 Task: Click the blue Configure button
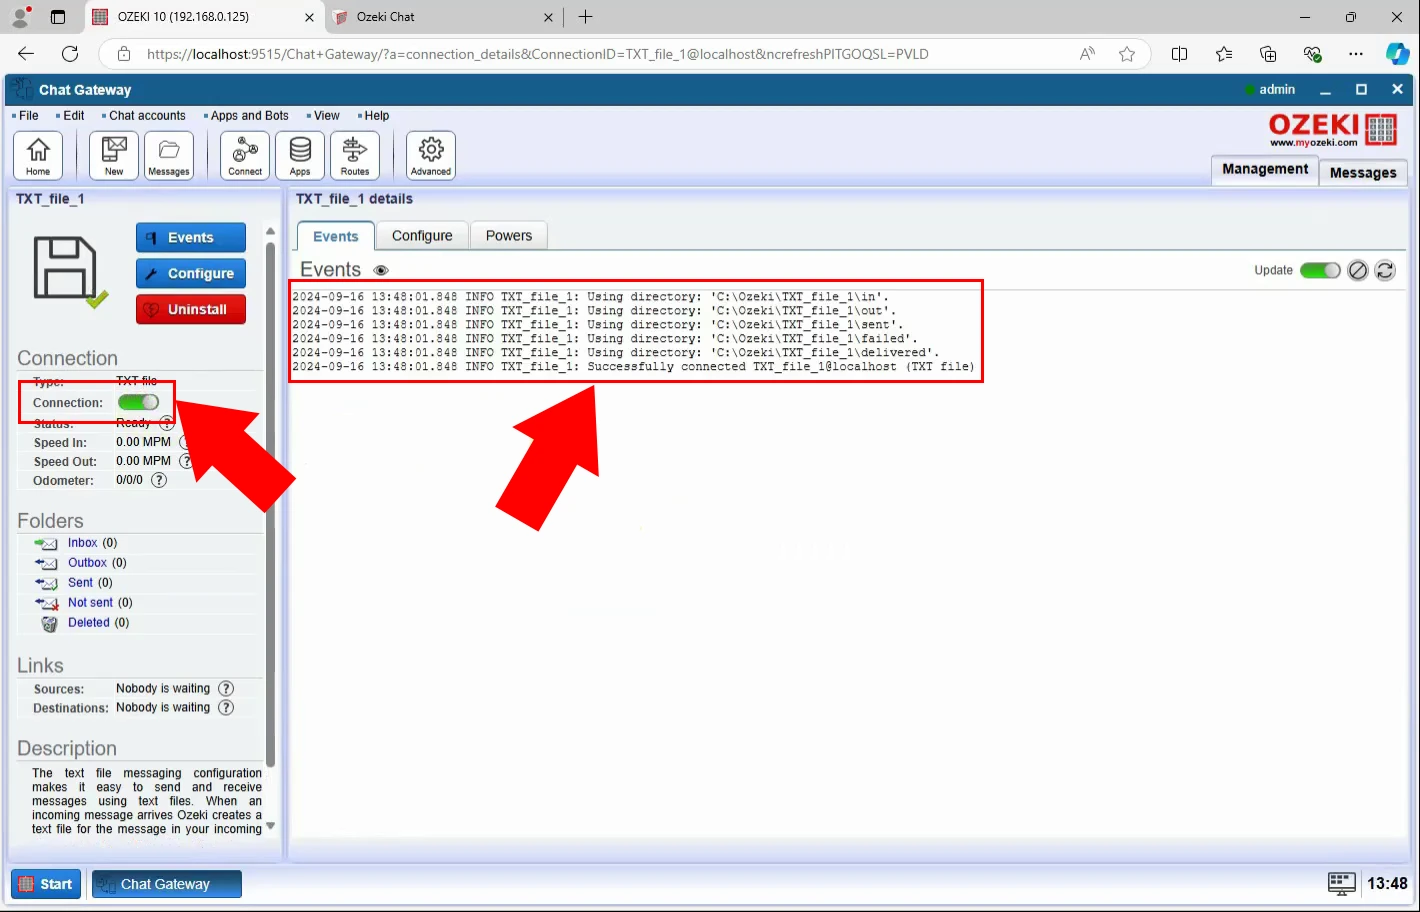pyautogui.click(x=191, y=273)
